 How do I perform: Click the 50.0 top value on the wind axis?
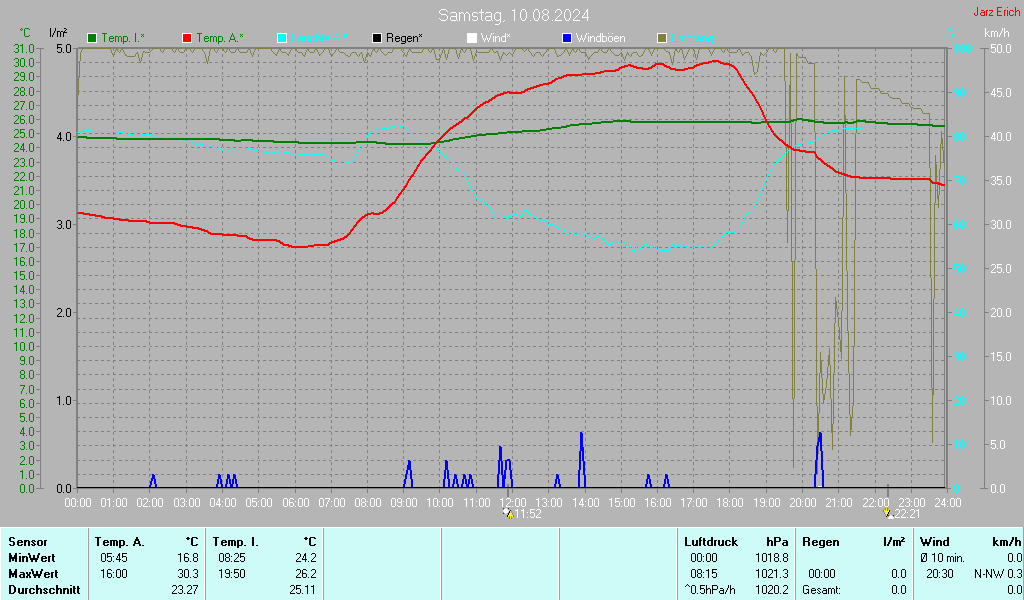coord(1001,49)
